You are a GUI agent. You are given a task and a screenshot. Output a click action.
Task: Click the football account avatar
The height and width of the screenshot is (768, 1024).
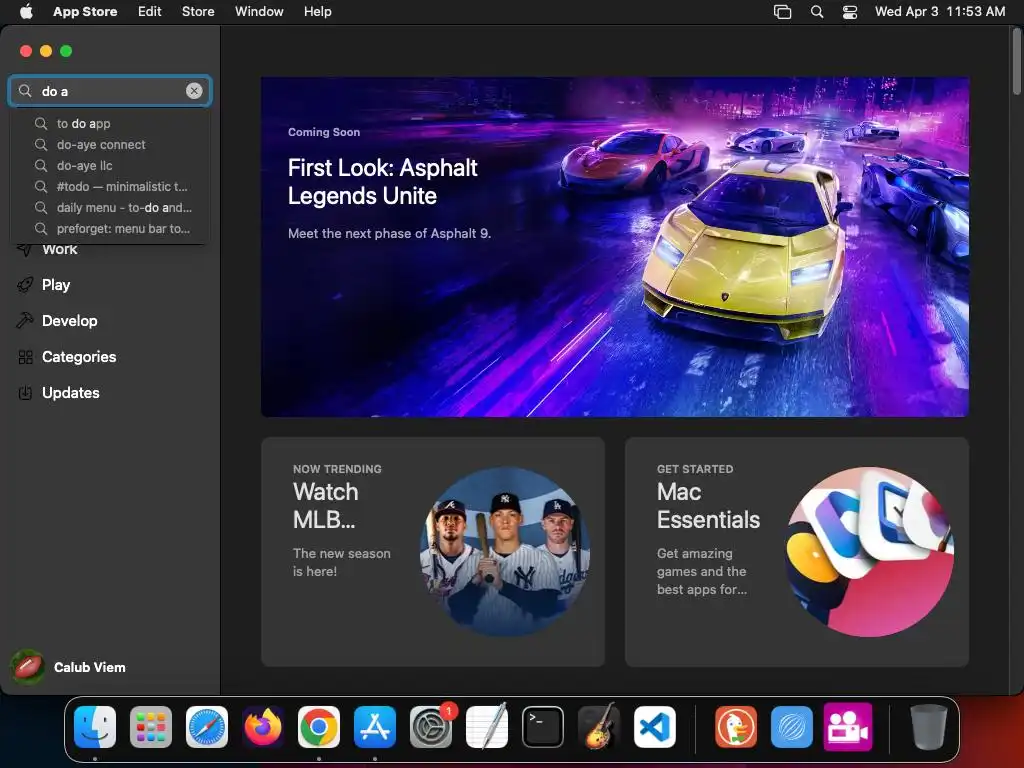[x=27, y=667]
